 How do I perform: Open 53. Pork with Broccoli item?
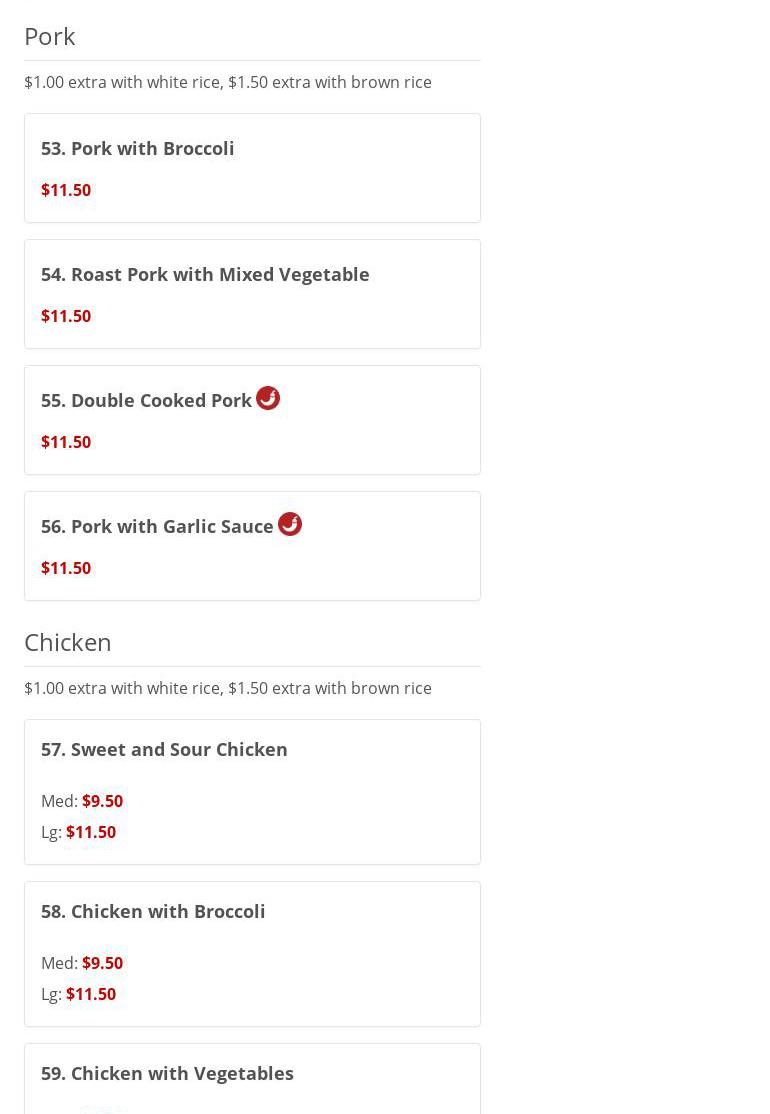tap(138, 148)
